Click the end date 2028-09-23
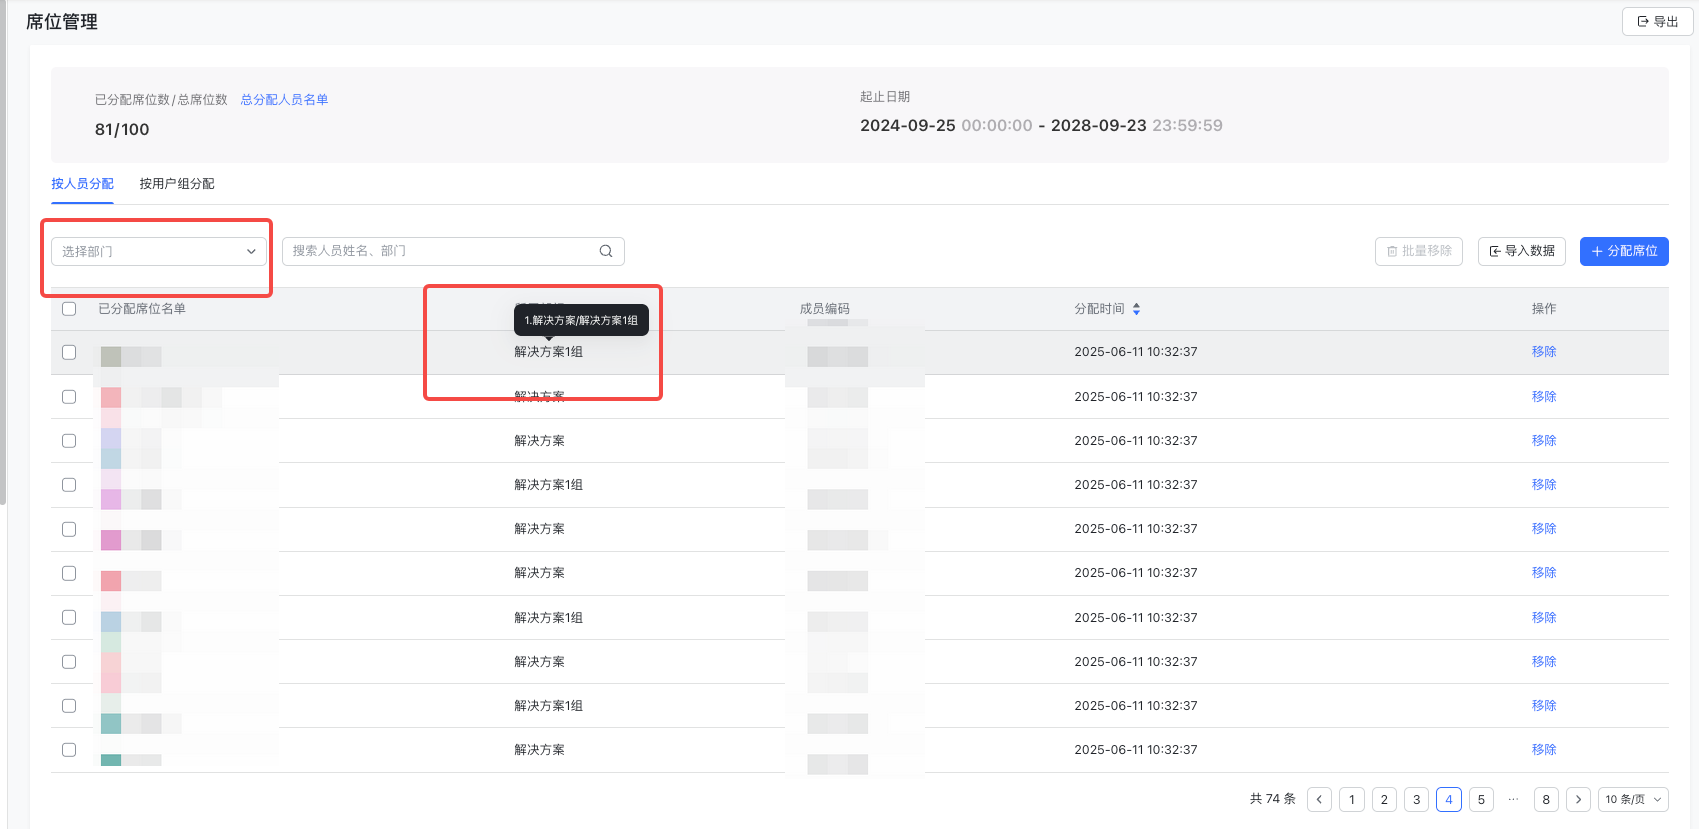The width and height of the screenshot is (1699, 829). [1099, 125]
